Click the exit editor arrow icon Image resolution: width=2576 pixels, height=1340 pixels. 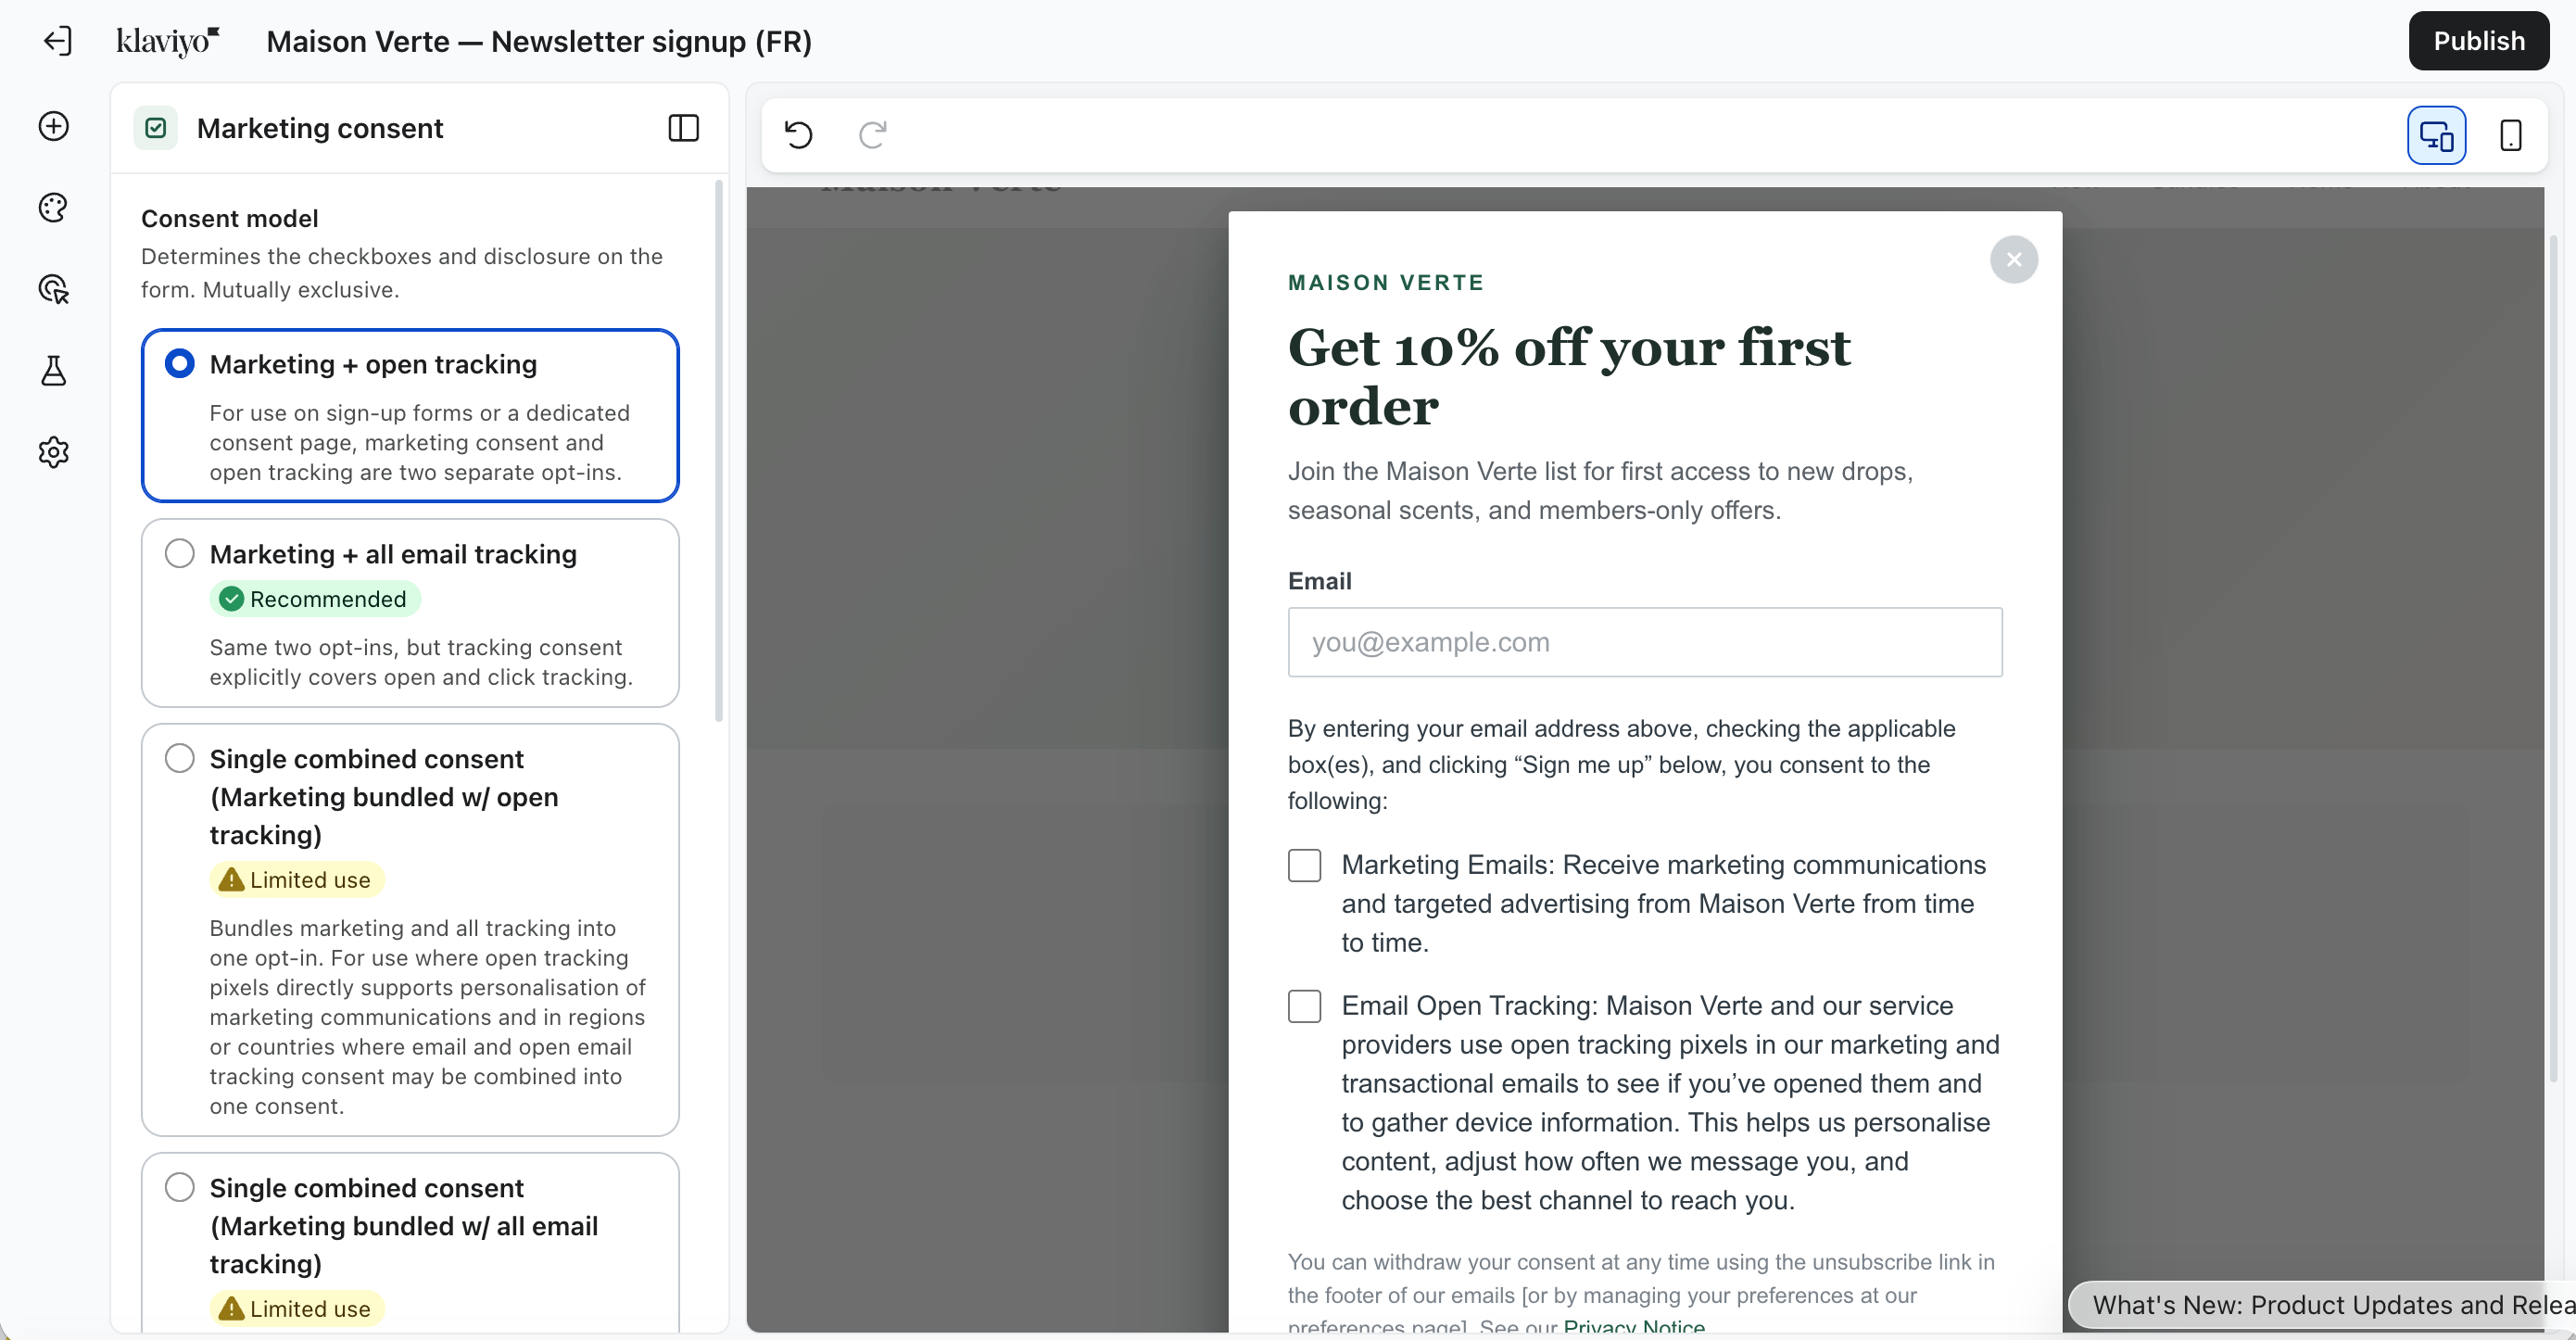pos(57,41)
